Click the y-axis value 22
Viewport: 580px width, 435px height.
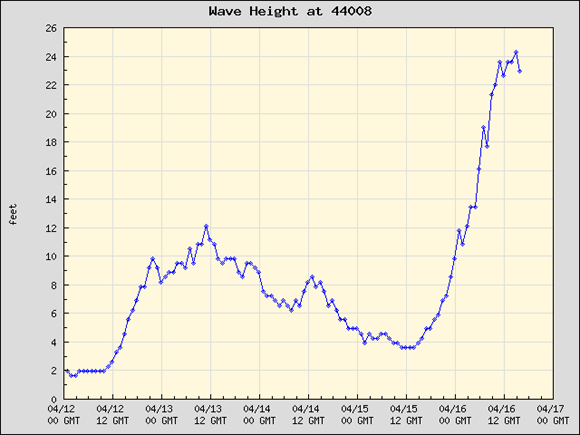tap(51, 85)
